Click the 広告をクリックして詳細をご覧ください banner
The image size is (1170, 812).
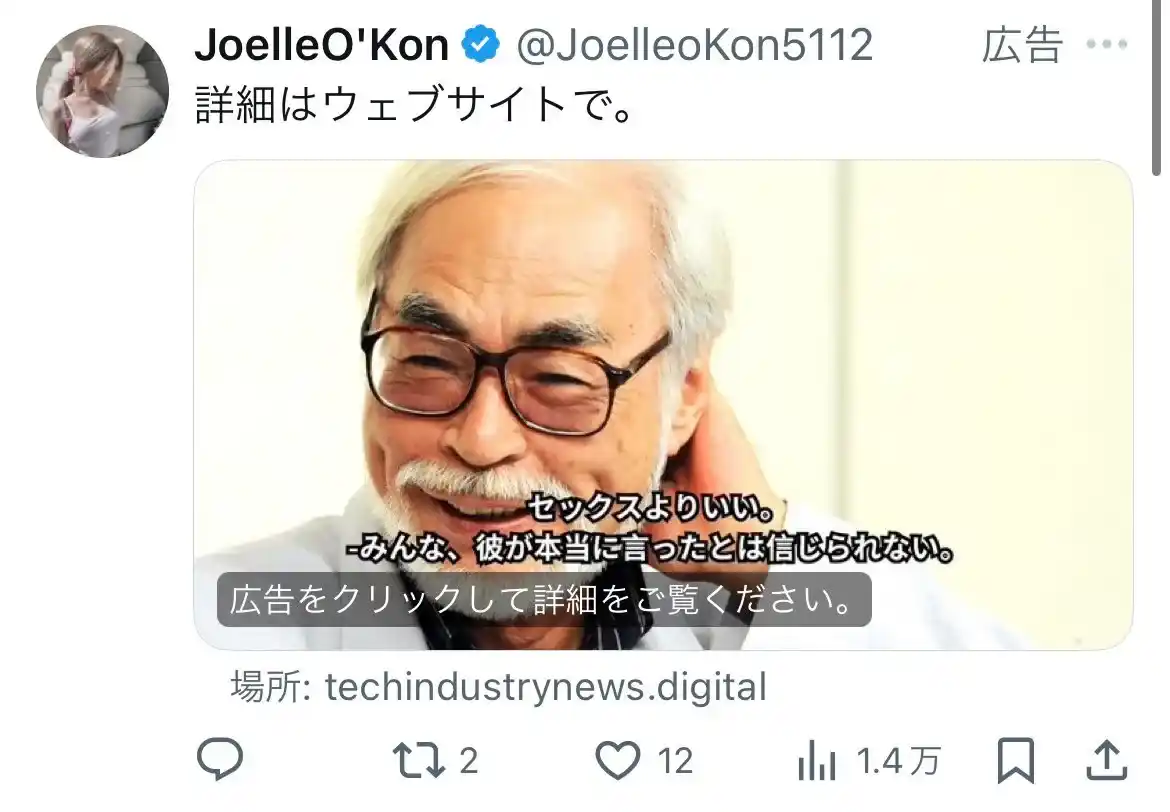click(544, 599)
